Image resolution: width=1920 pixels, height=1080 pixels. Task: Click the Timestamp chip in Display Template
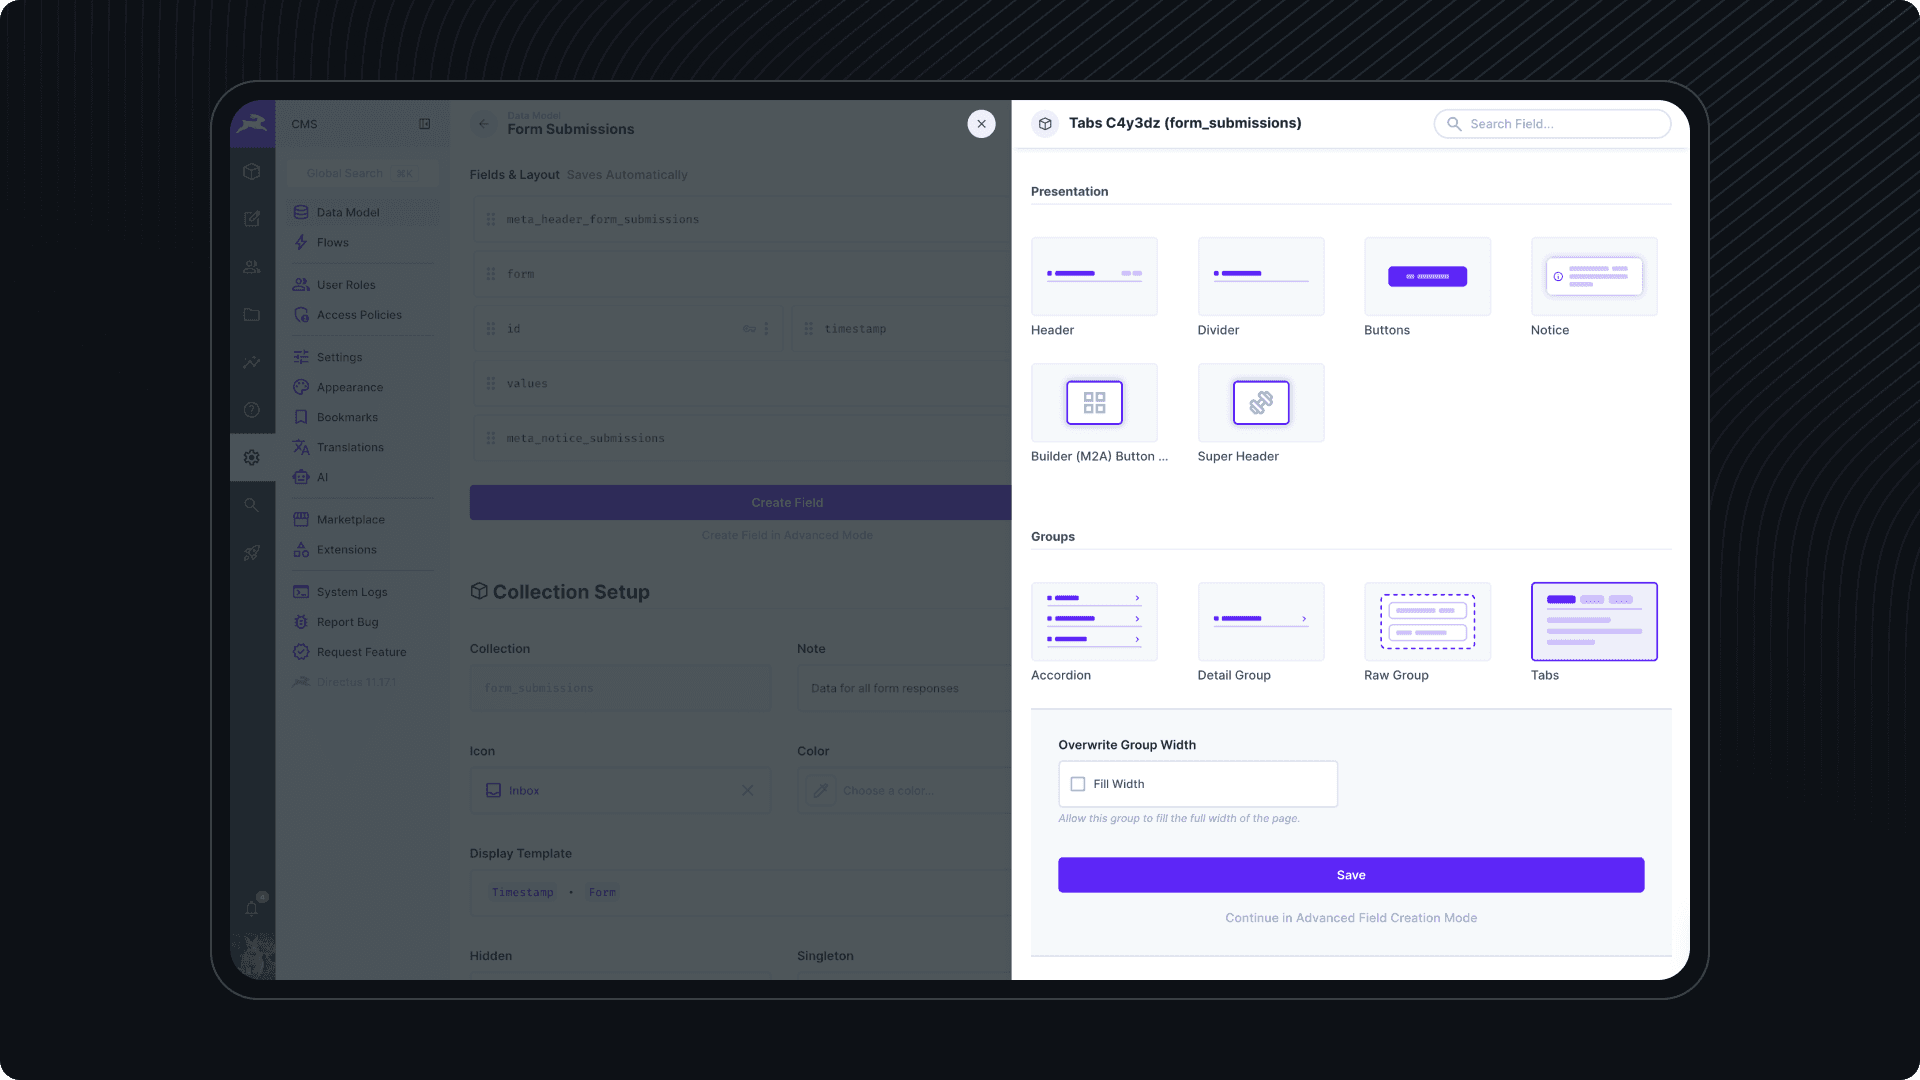(522, 892)
